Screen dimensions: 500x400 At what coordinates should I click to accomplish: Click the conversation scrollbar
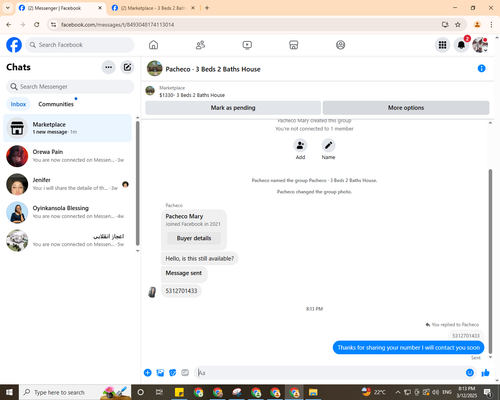[x=490, y=261]
